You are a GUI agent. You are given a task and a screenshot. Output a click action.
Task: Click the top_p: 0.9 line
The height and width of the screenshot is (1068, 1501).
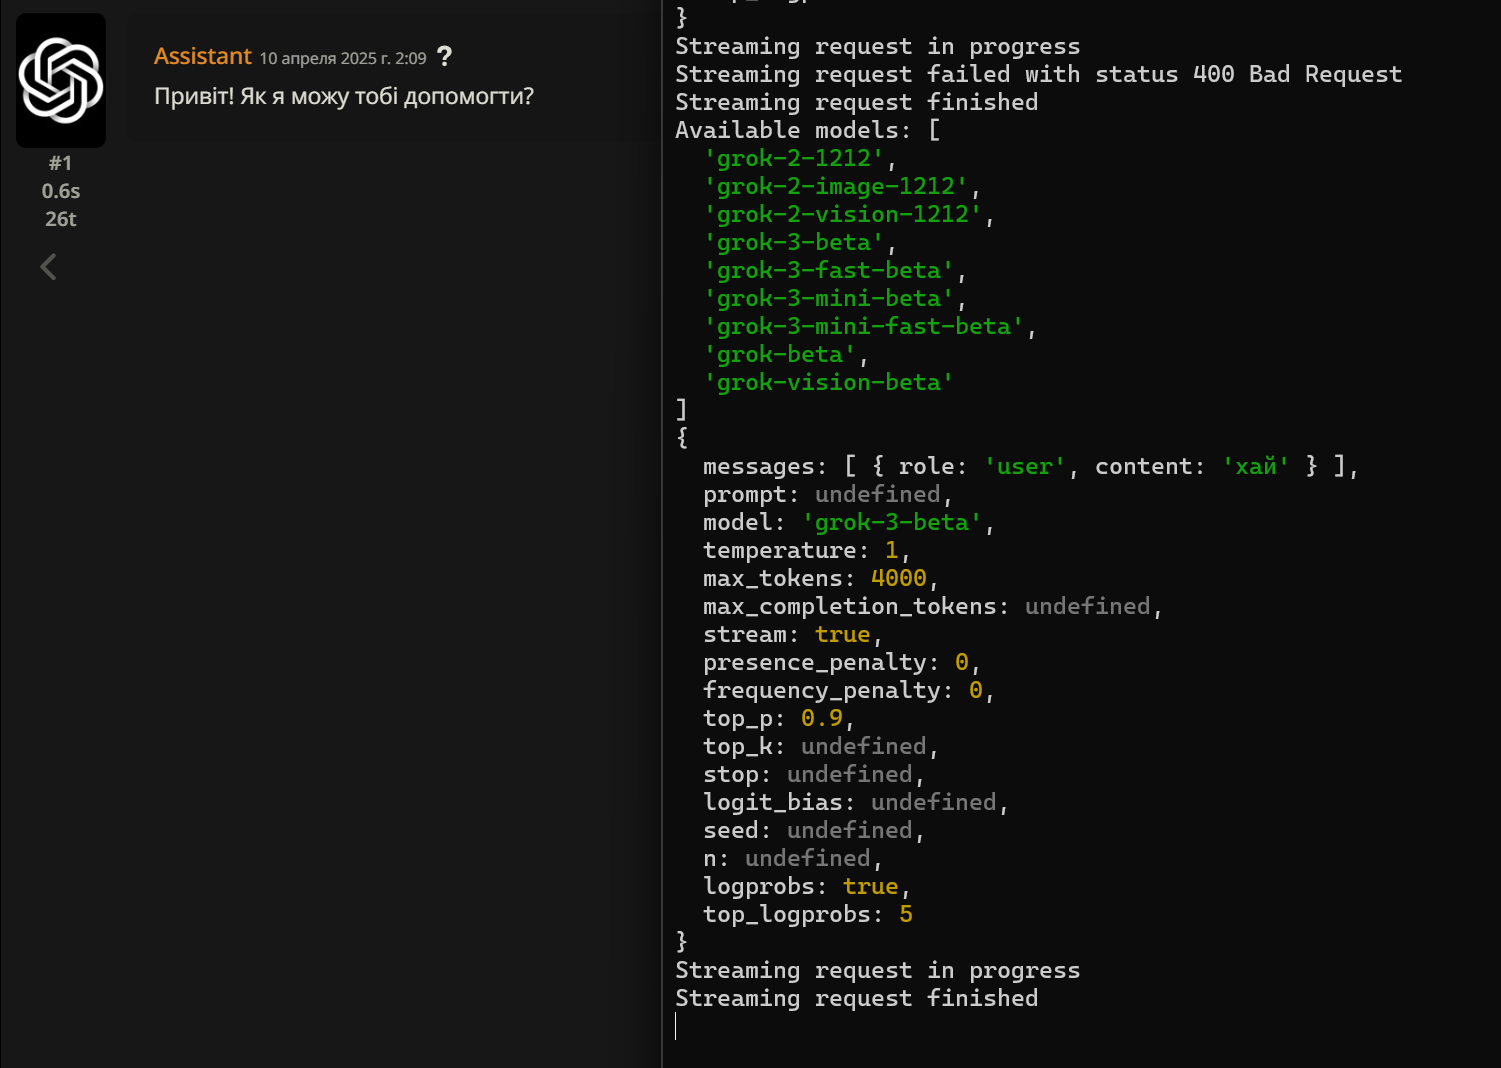(779, 718)
